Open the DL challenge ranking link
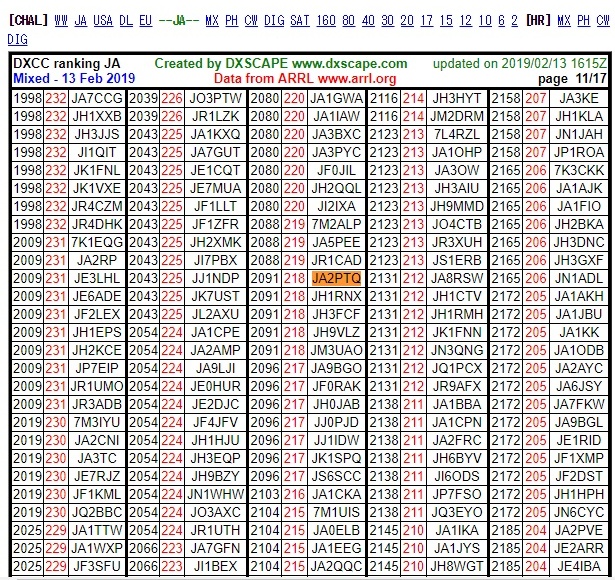The height and width of the screenshot is (580, 615). tap(126, 20)
